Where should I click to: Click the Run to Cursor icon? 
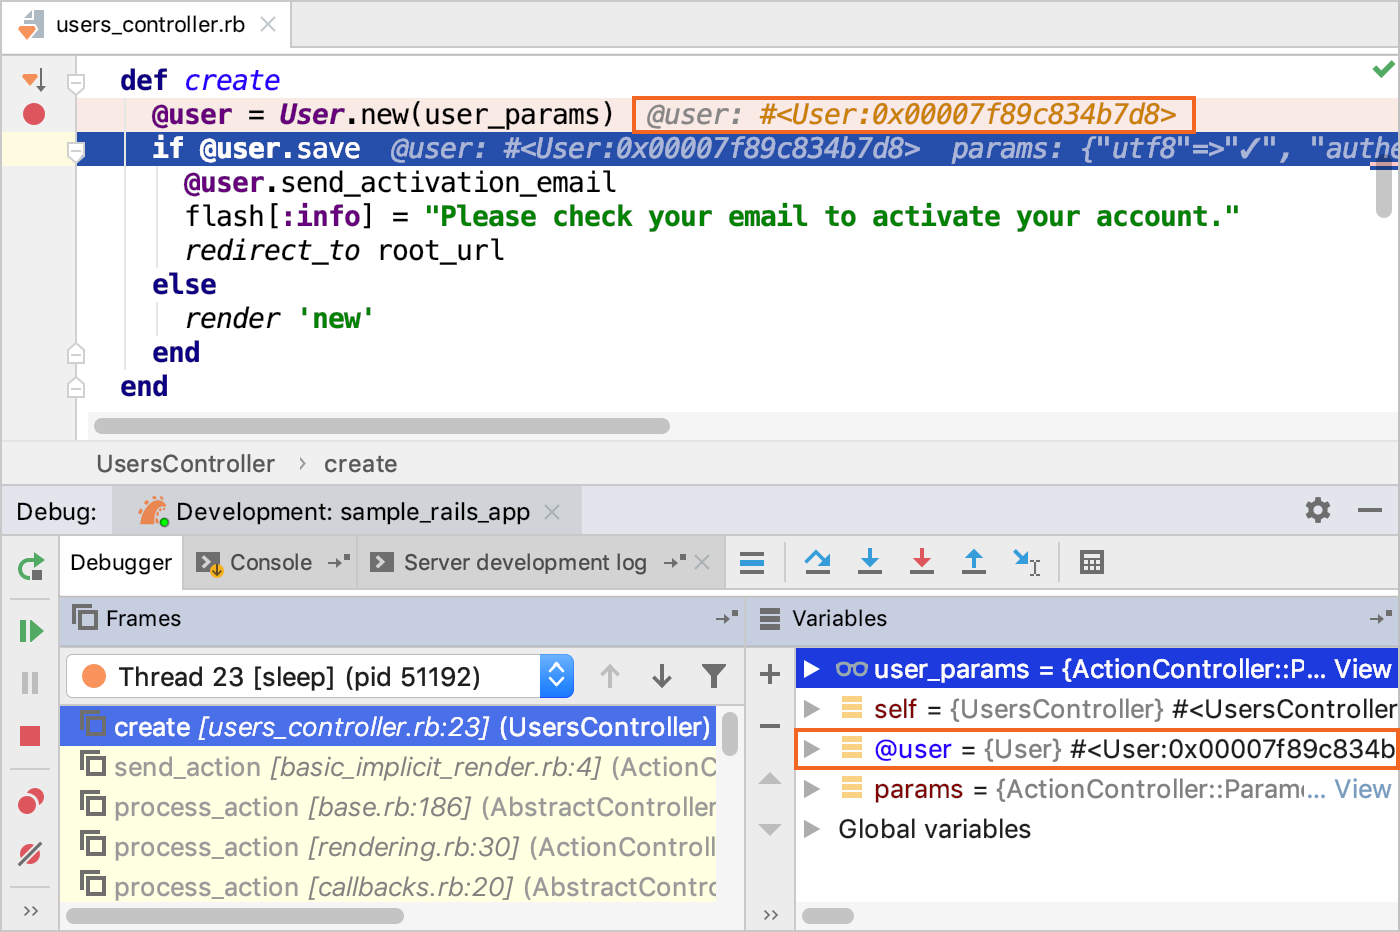(1027, 562)
